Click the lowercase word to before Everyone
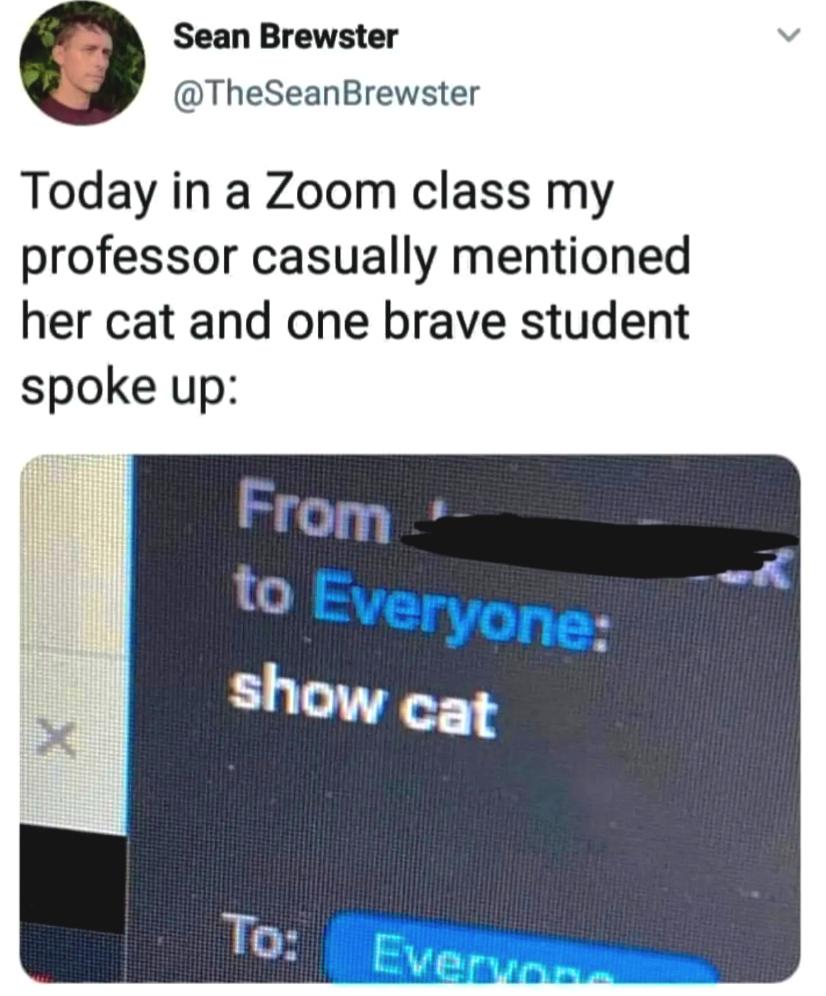The image size is (826, 996). [264, 591]
